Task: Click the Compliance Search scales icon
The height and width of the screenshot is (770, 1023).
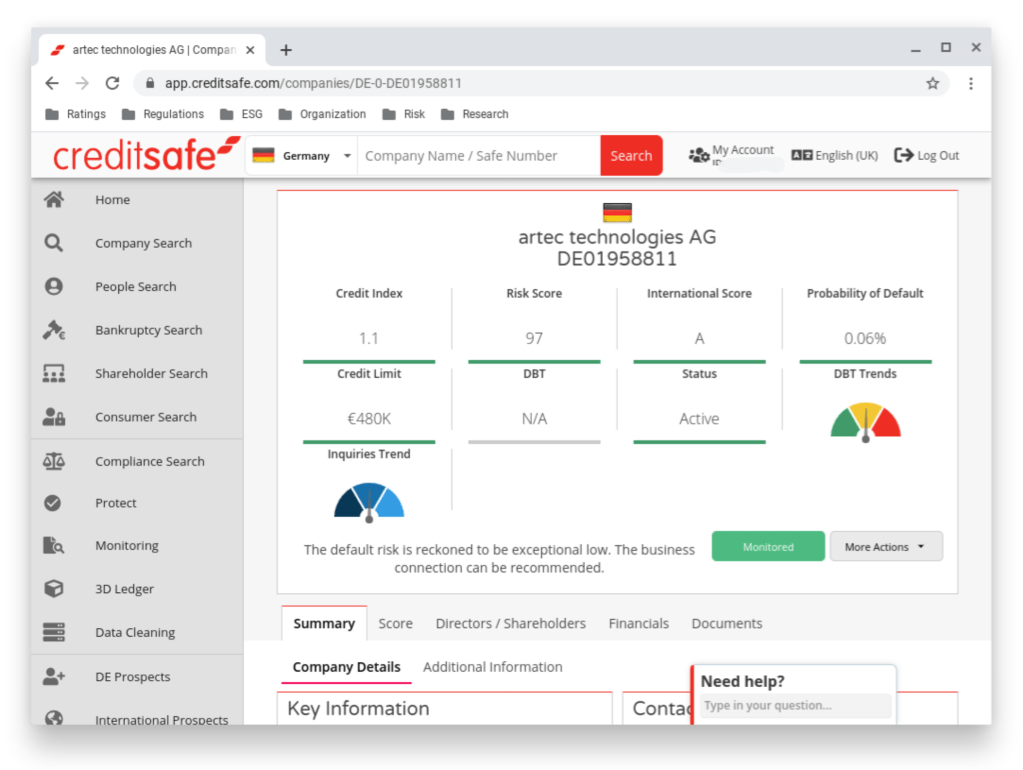Action: [x=54, y=461]
